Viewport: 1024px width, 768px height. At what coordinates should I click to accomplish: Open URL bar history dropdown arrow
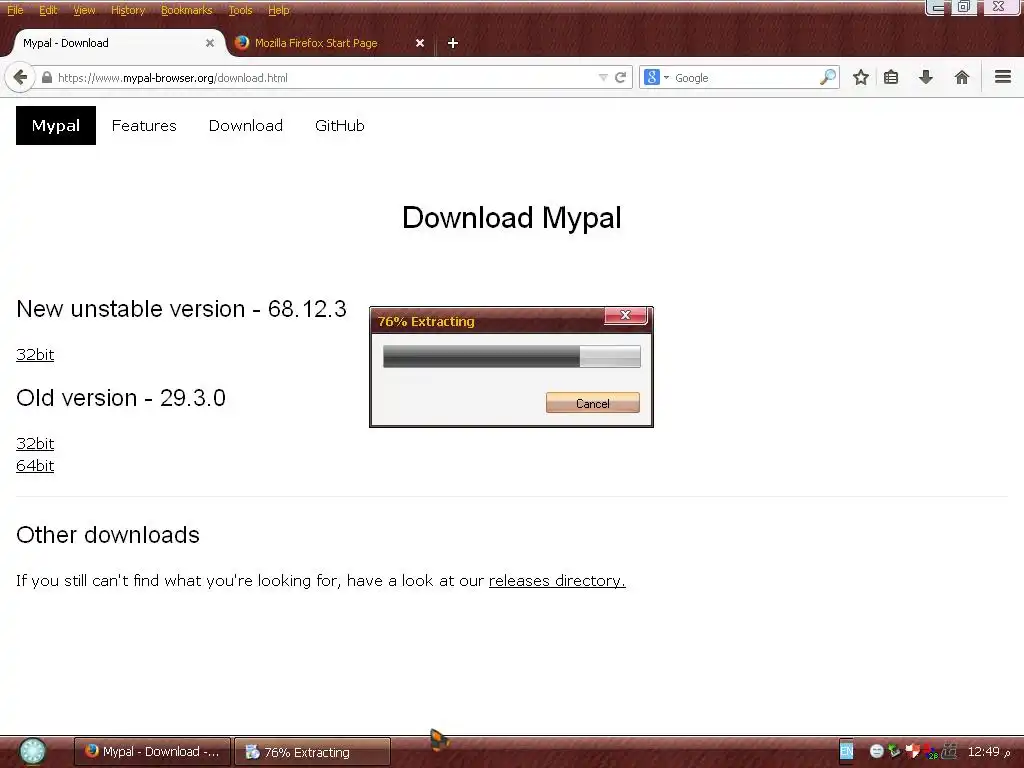pyautogui.click(x=603, y=78)
